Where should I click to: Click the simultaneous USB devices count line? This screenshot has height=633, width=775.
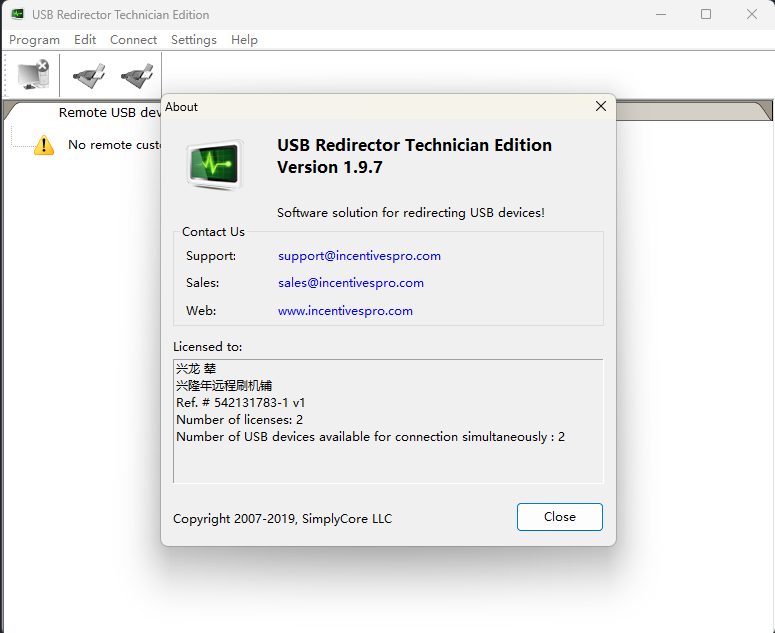(370, 437)
